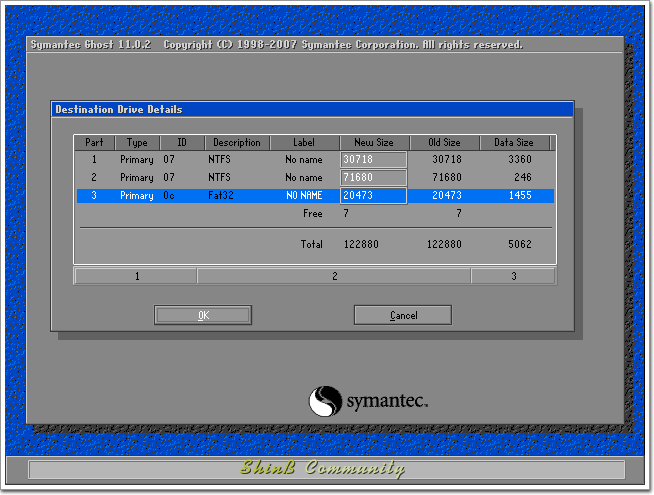Click Old Size value 71680
Viewport: 654px width, 495px height.
pyautogui.click(x=447, y=177)
